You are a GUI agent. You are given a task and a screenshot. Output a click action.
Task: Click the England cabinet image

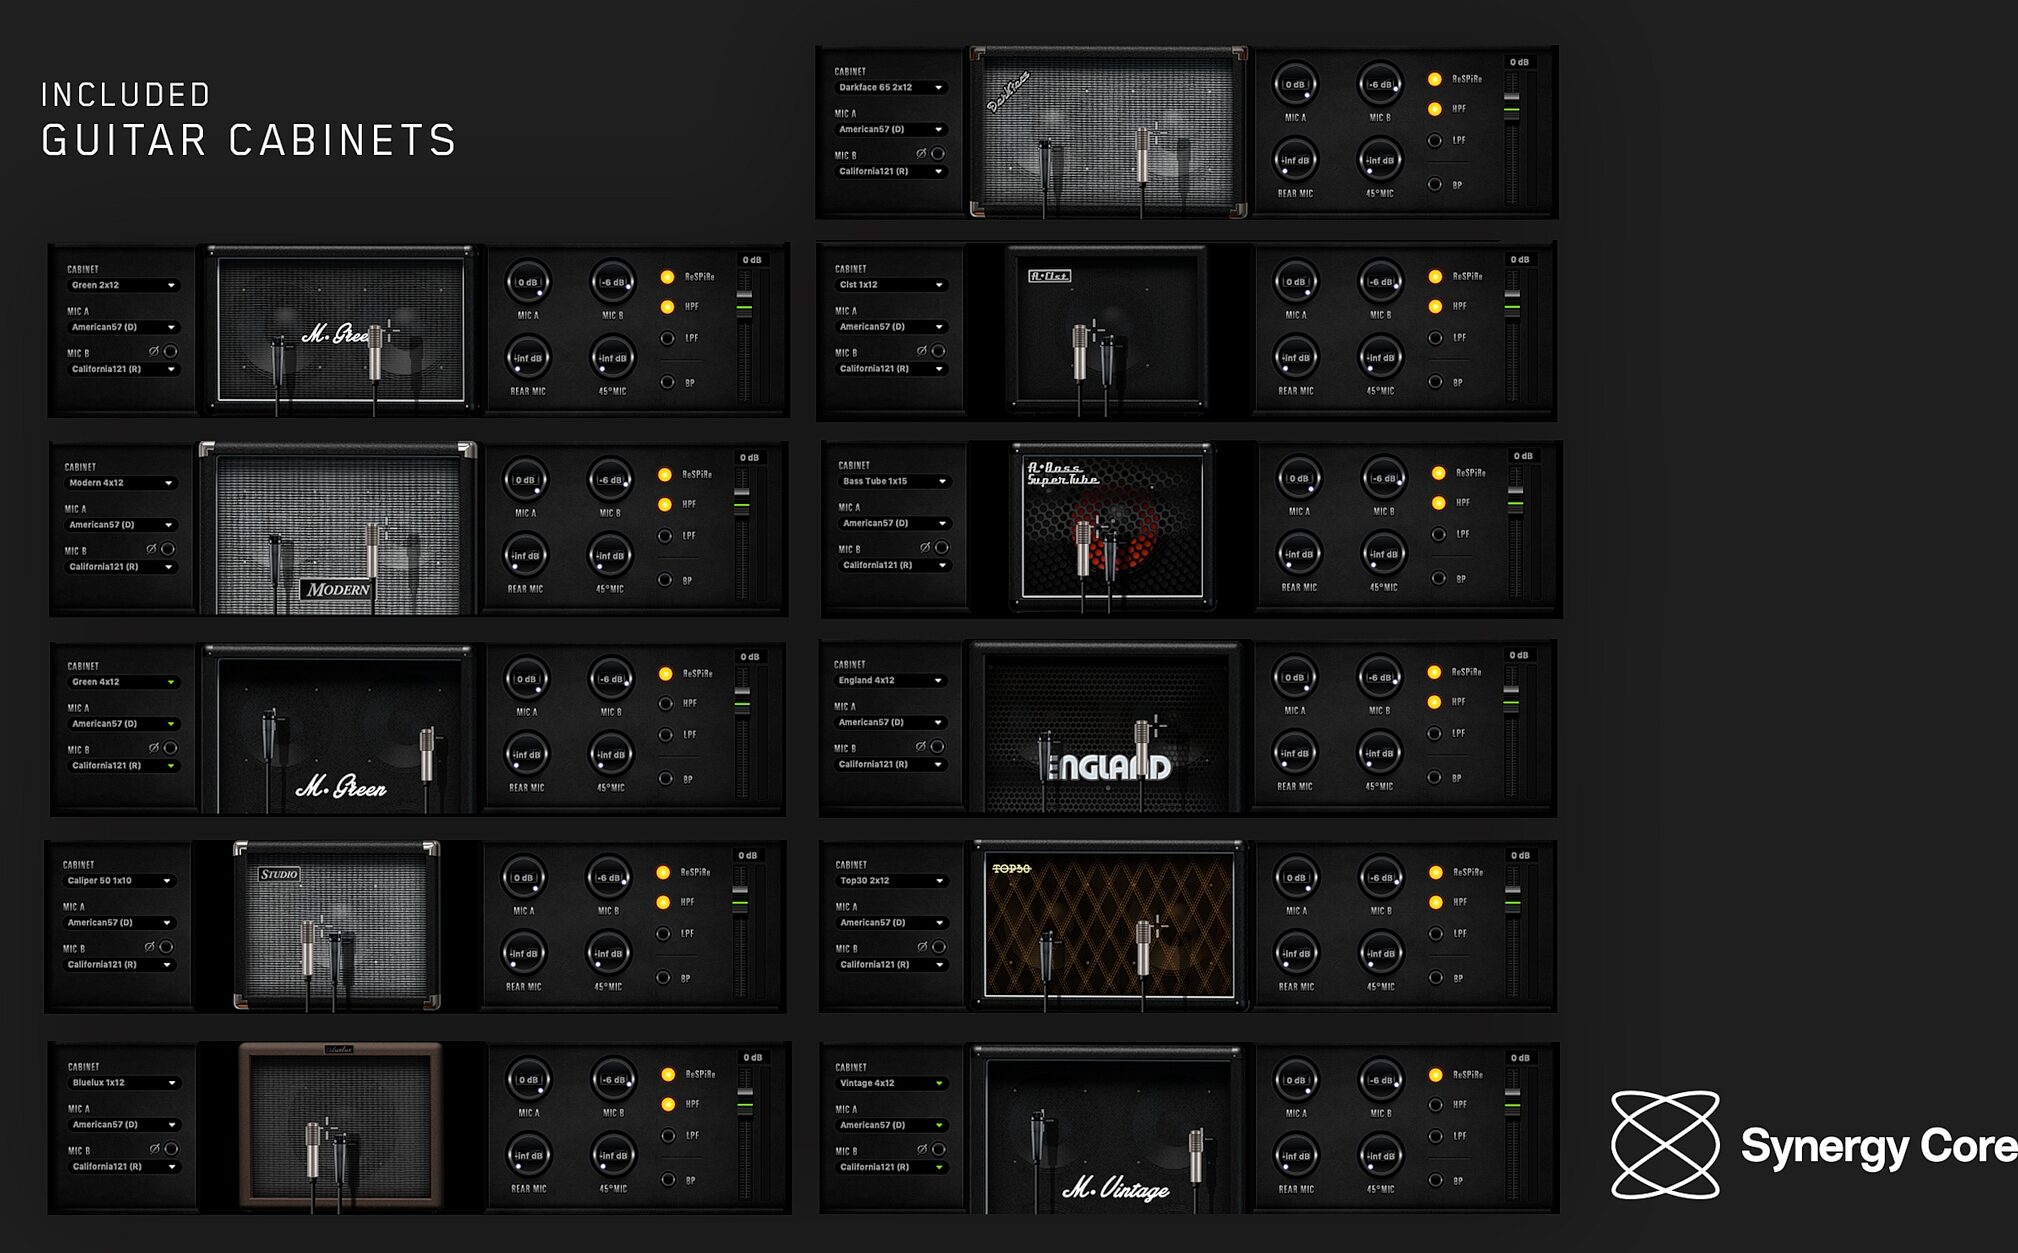1107,726
